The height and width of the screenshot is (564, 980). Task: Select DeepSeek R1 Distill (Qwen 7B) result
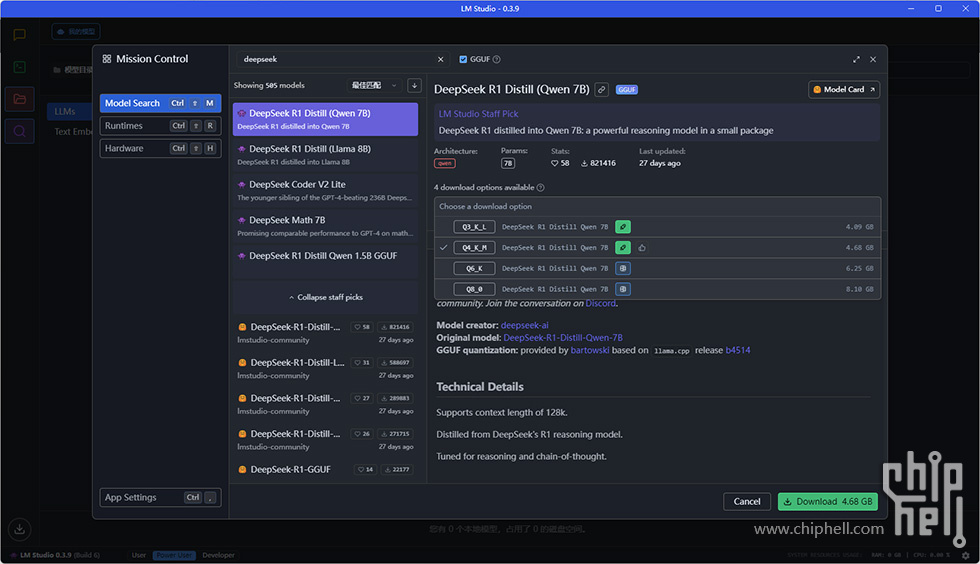point(326,119)
